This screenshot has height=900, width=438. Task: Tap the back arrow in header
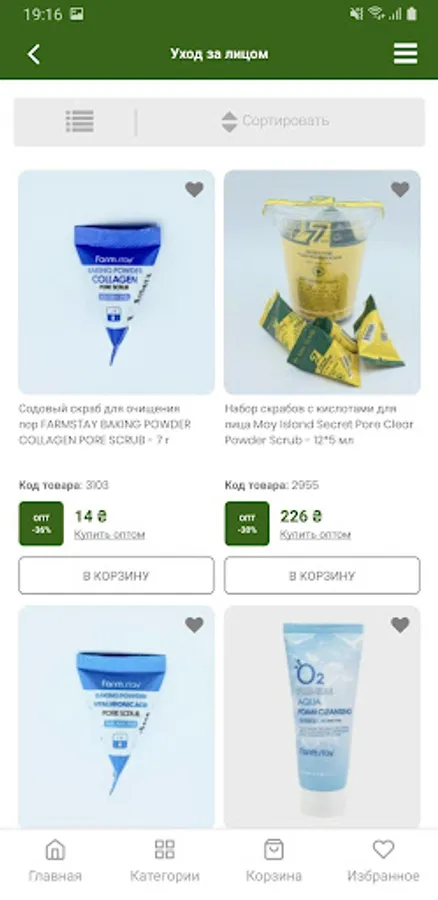tap(34, 54)
